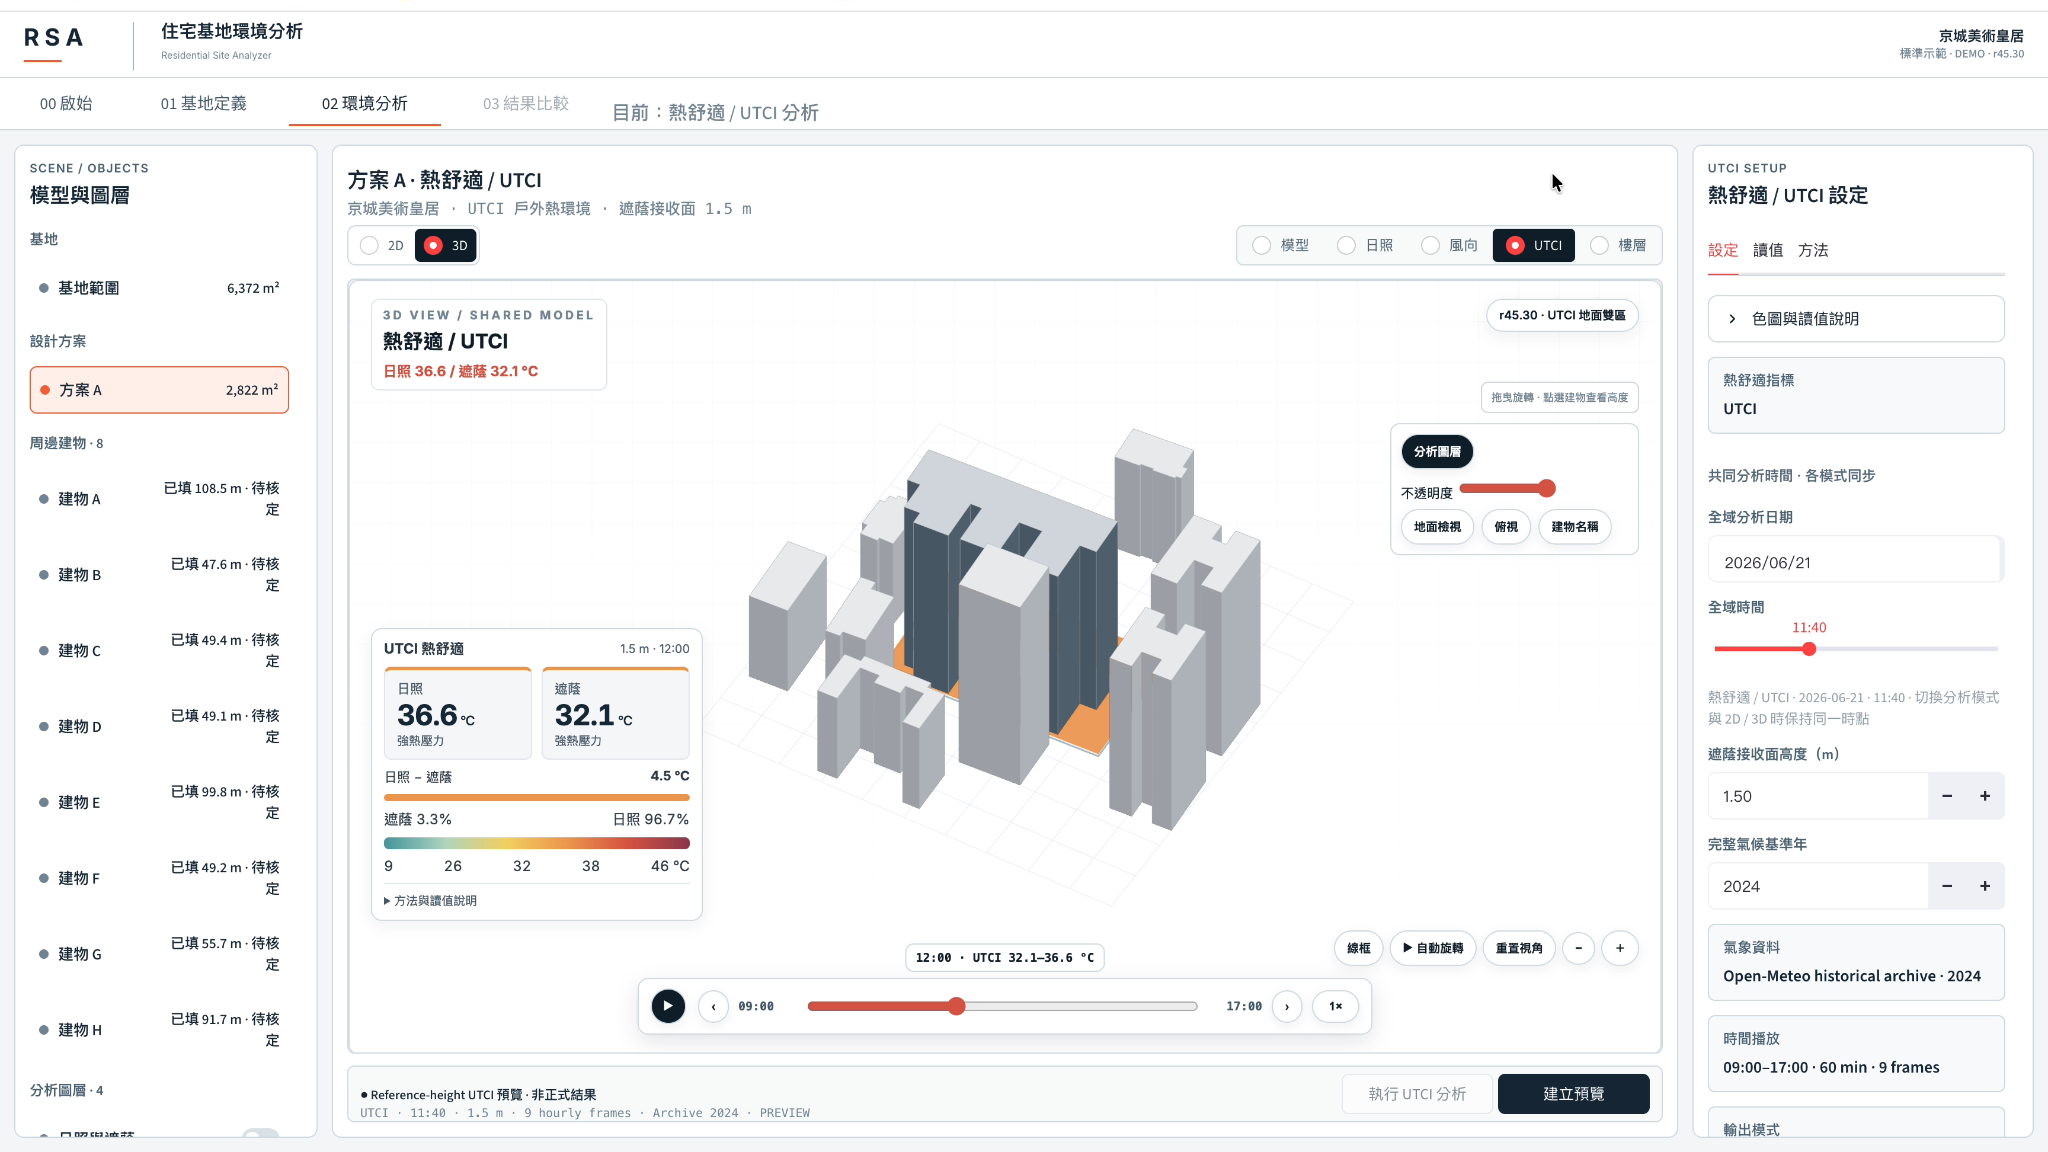2048x1152 pixels.
Task: Open the 00 啟始 tab
Action: pyautogui.click(x=66, y=104)
